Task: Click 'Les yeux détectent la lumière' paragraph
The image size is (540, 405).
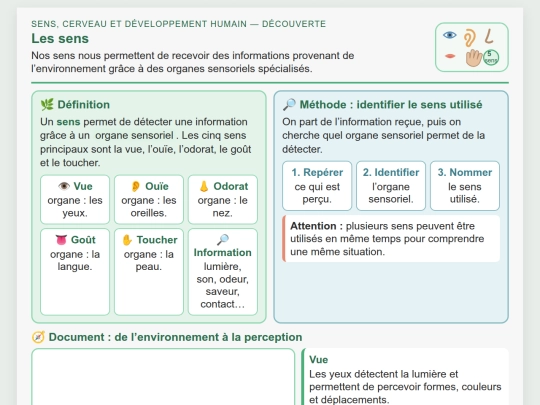Action: (x=405, y=387)
